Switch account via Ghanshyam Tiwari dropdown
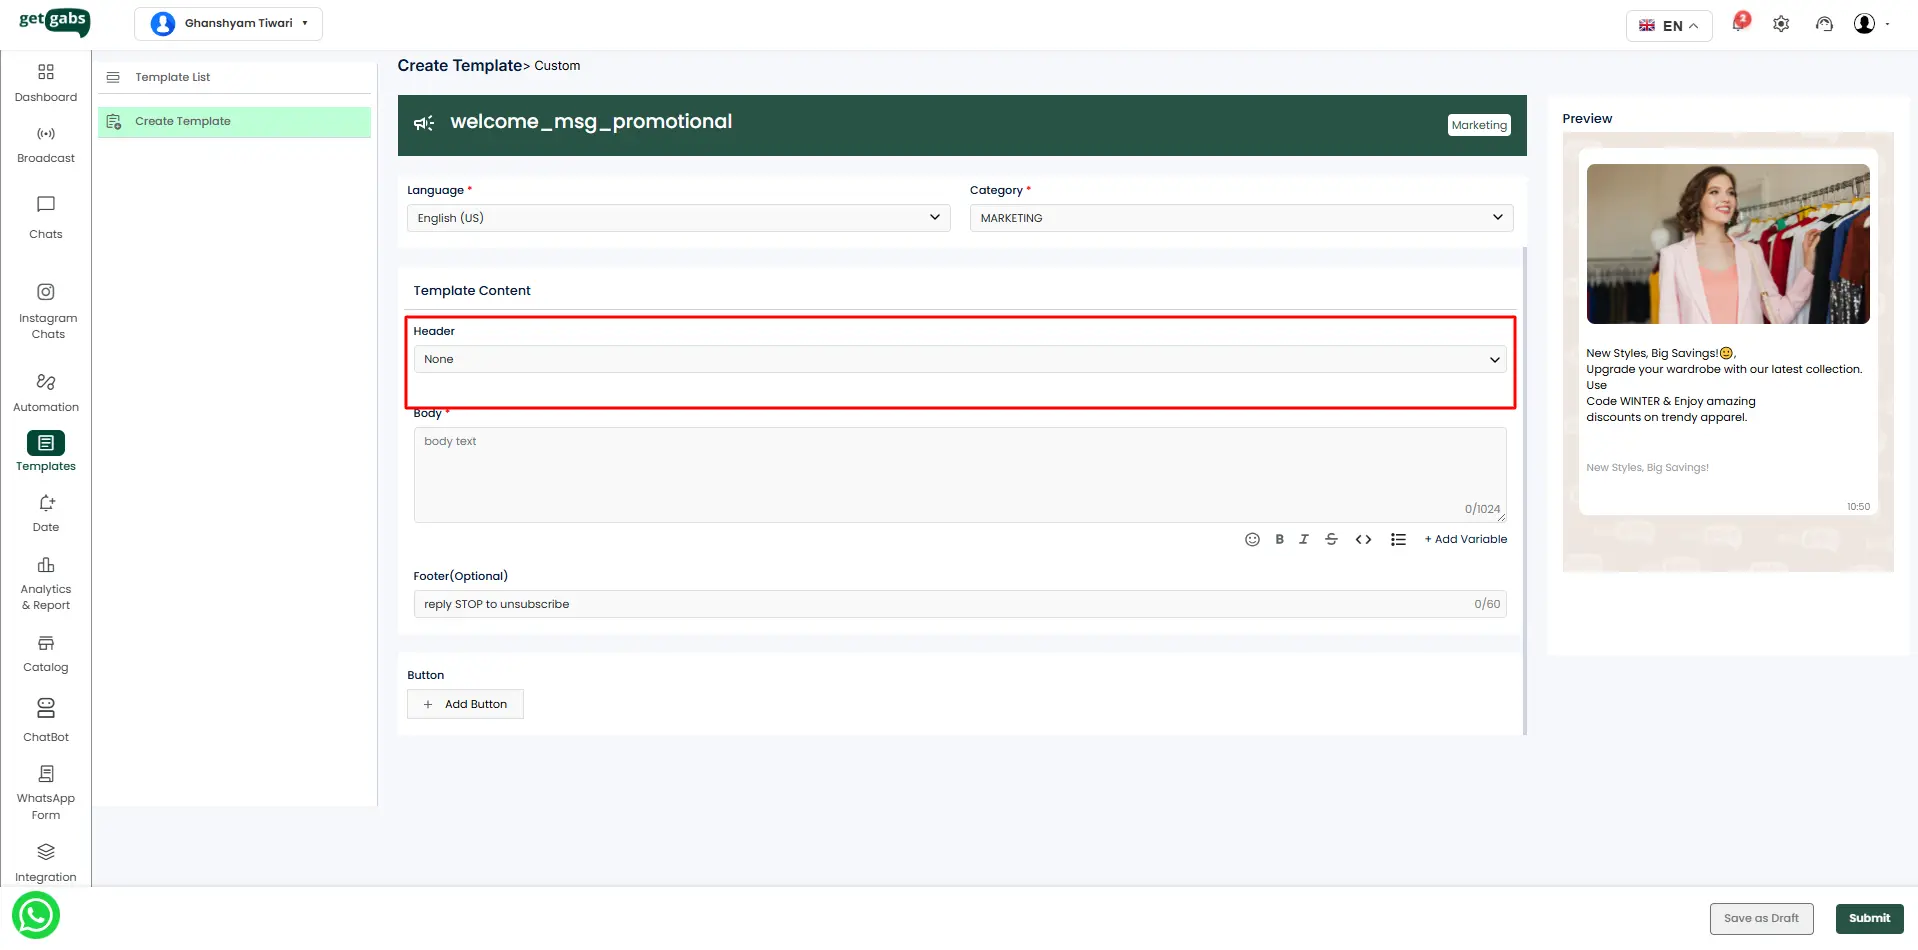 point(229,23)
